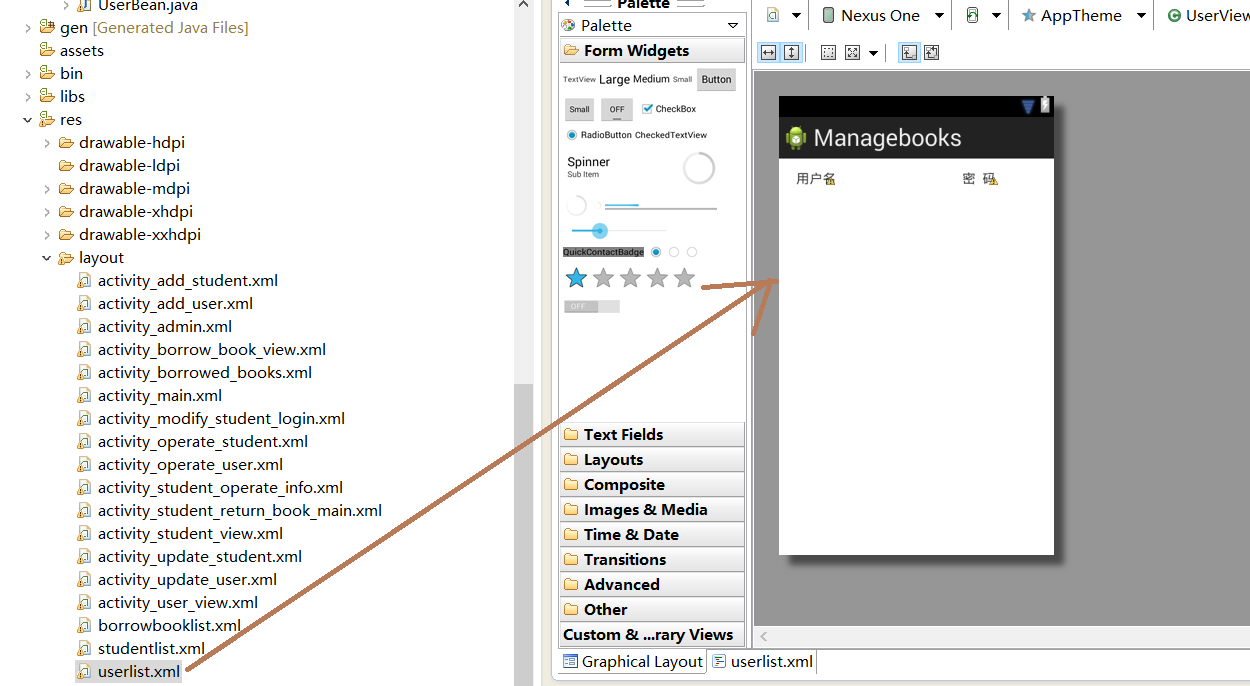Pick the RadioButton widget in palette

(x=599, y=135)
